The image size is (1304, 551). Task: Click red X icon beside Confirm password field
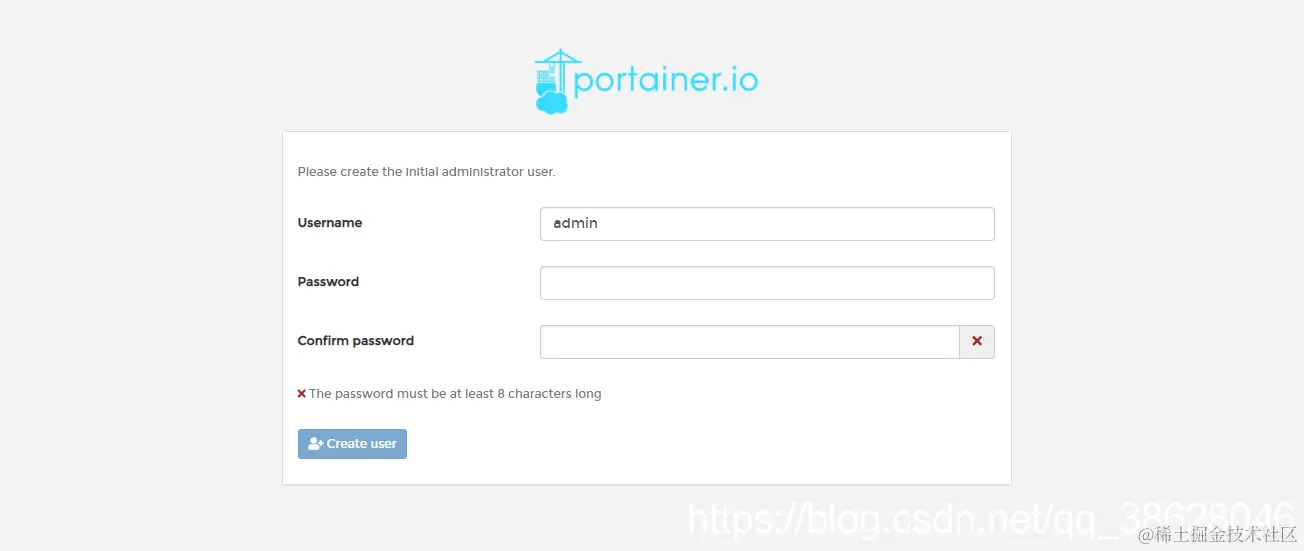(977, 342)
